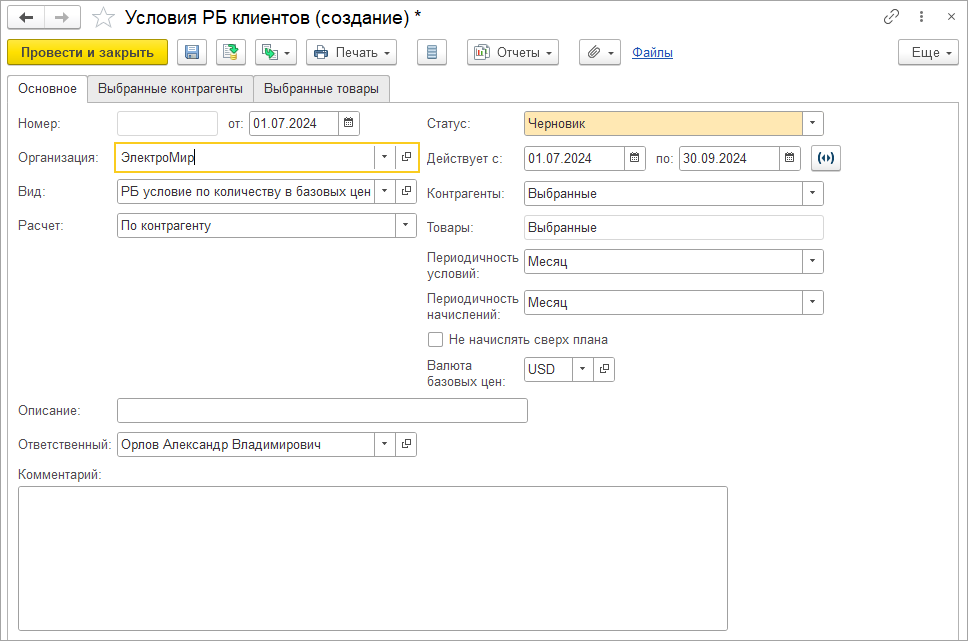
Task: Open the create-based-on icon menu
Action: click(276, 53)
